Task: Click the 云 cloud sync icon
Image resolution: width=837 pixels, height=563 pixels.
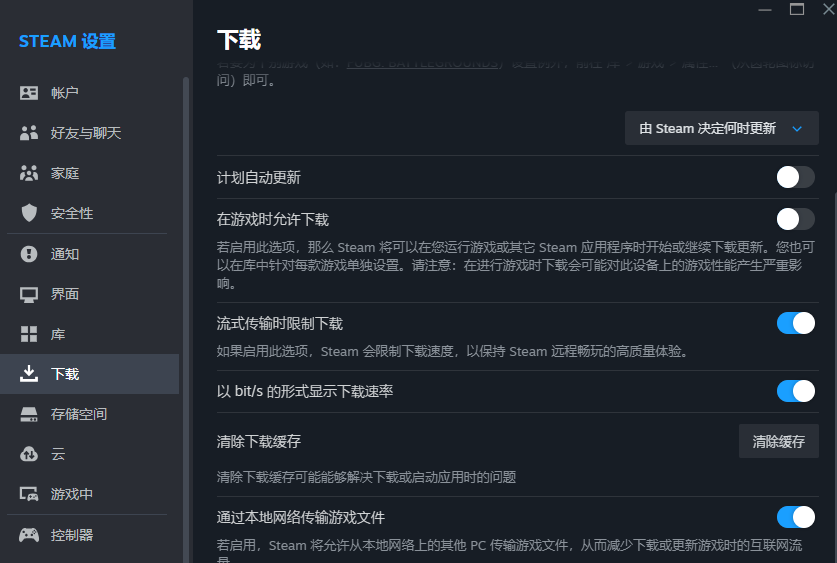Action: click(29, 454)
